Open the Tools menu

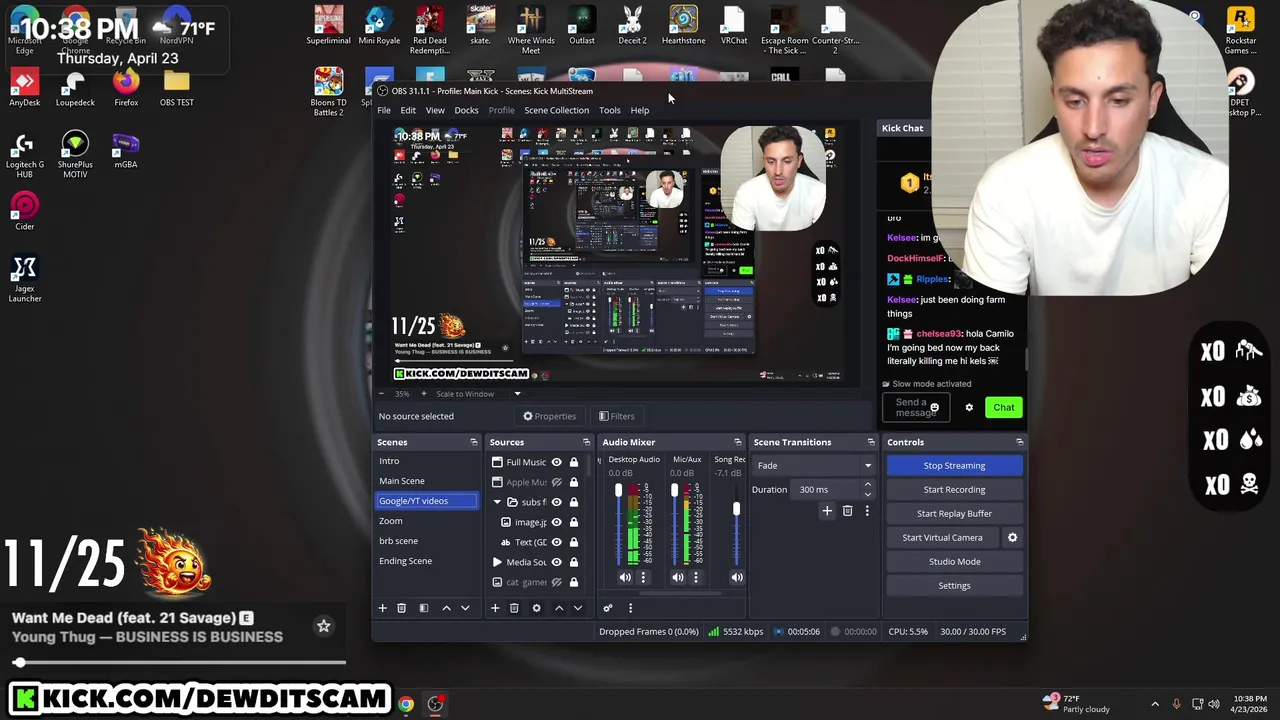pyautogui.click(x=609, y=110)
